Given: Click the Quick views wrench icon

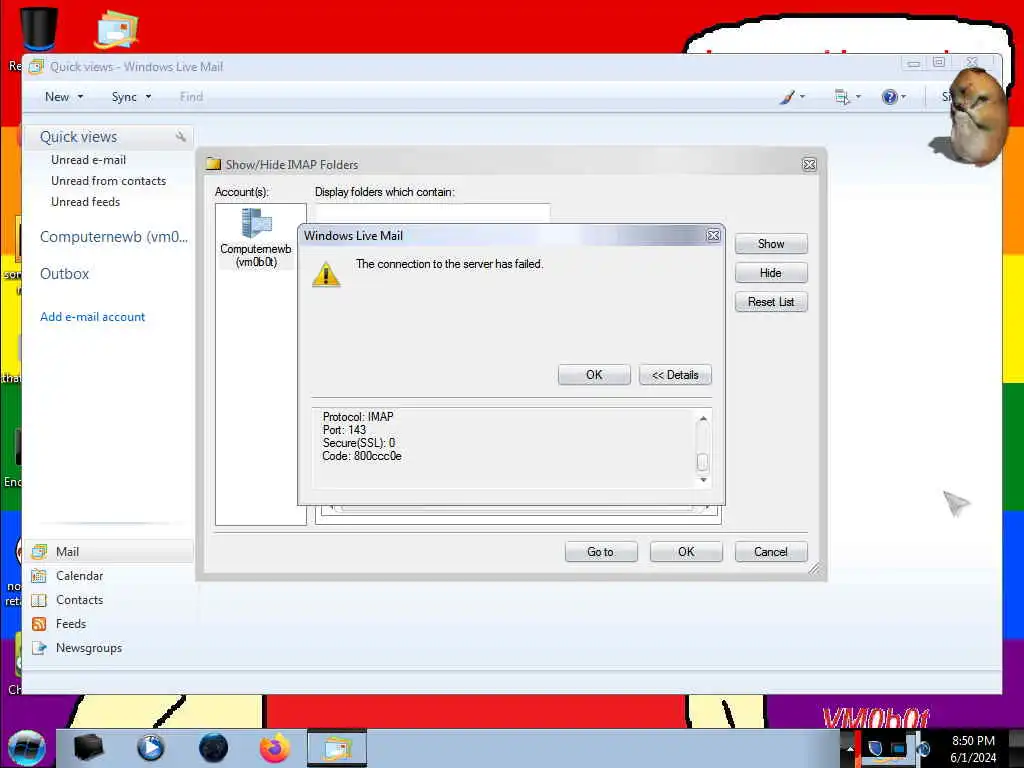Looking at the screenshot, I should [x=180, y=136].
